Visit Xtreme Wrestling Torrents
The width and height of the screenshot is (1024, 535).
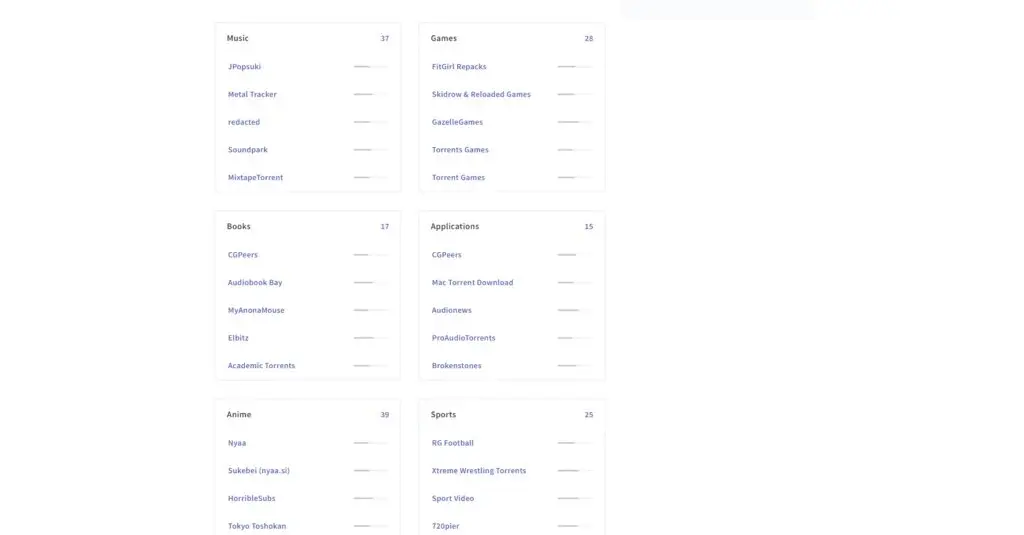479,470
